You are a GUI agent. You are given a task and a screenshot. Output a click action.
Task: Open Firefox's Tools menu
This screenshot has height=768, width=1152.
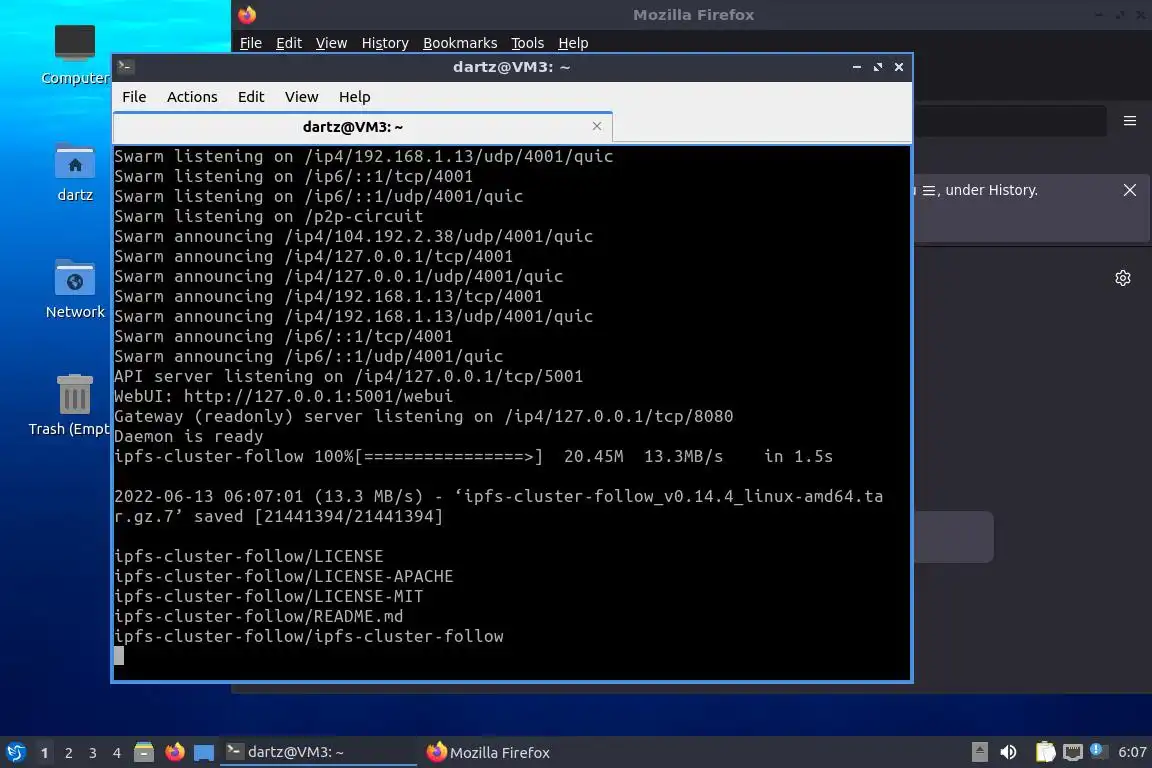coord(528,43)
